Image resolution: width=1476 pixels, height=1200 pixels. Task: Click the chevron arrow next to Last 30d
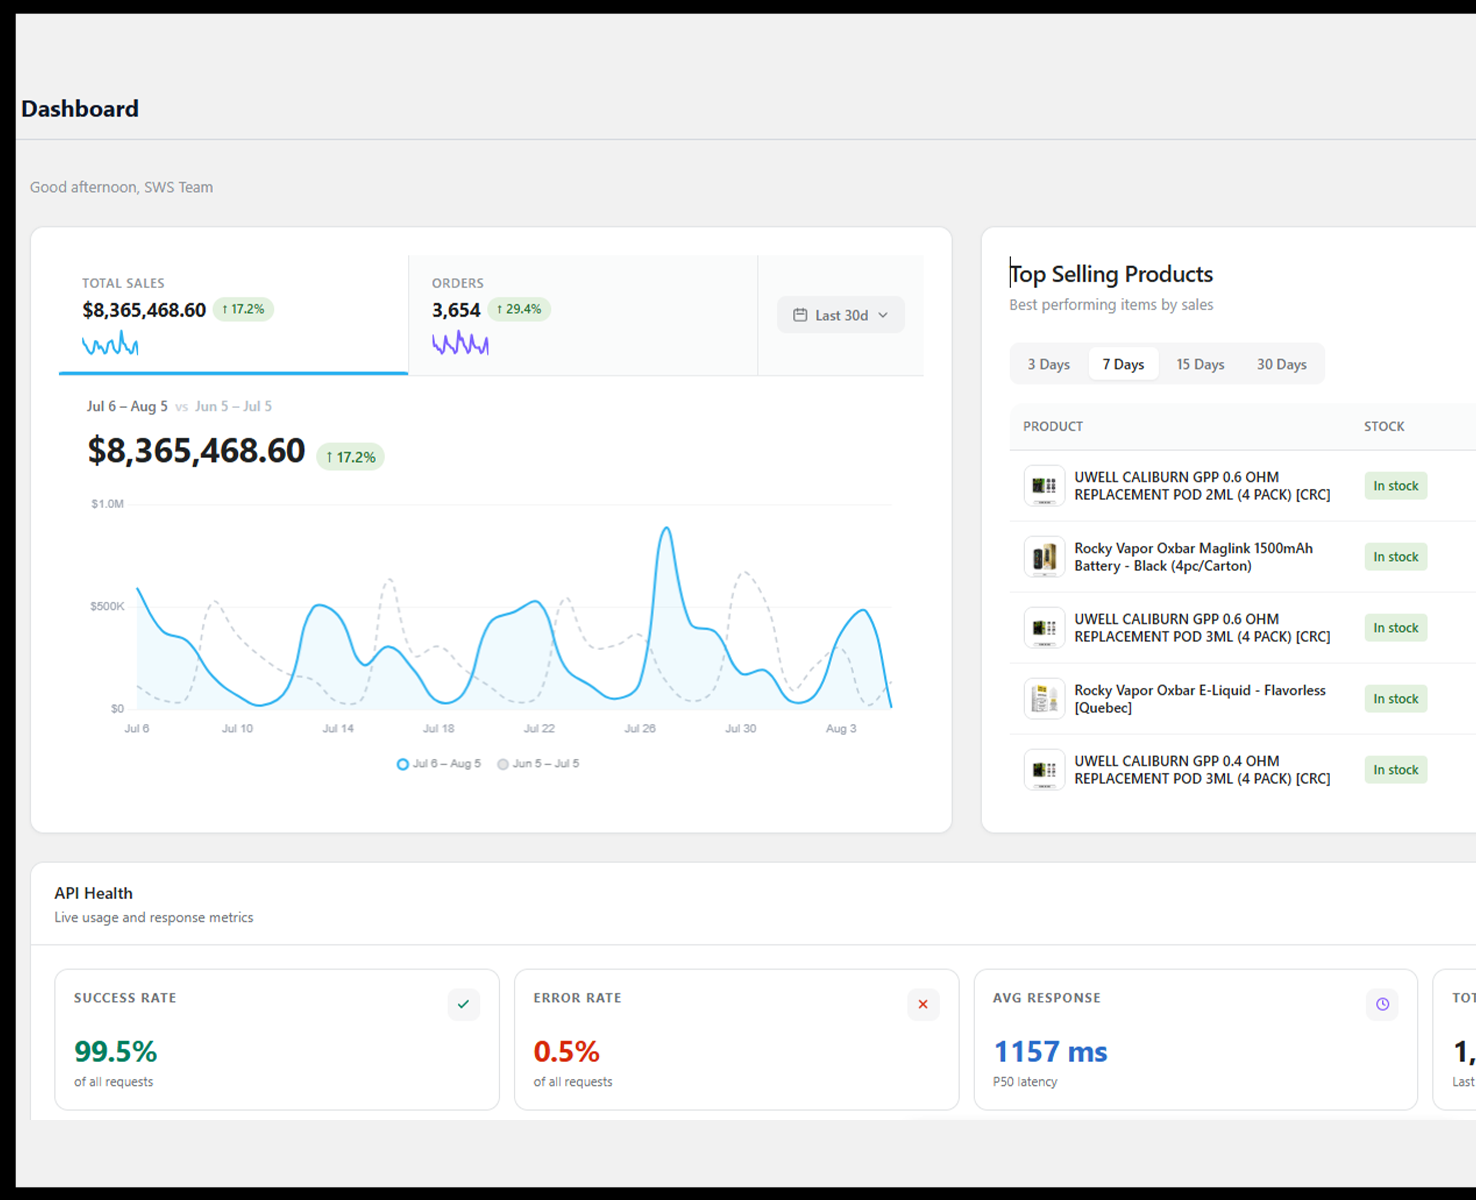[x=883, y=315]
